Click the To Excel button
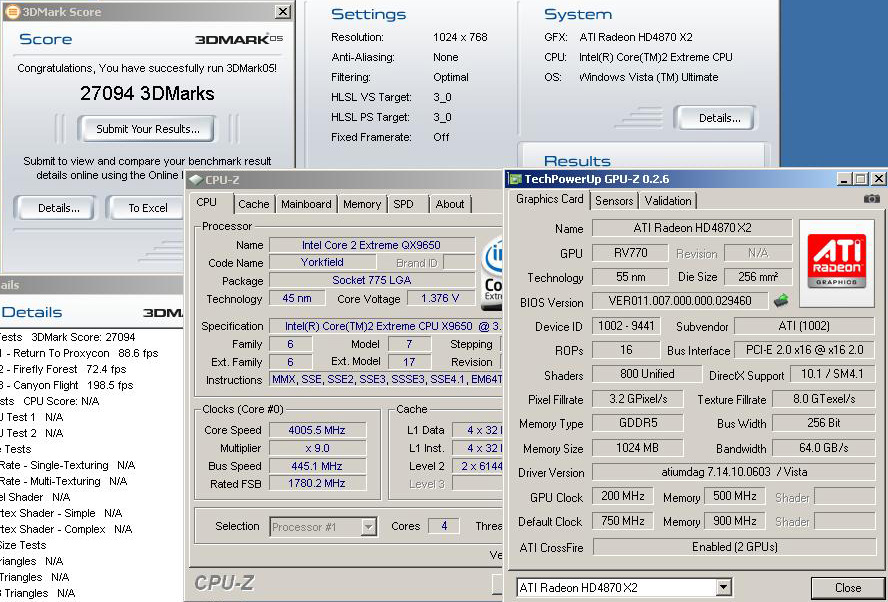Image resolution: width=888 pixels, height=602 pixels. coord(148,208)
